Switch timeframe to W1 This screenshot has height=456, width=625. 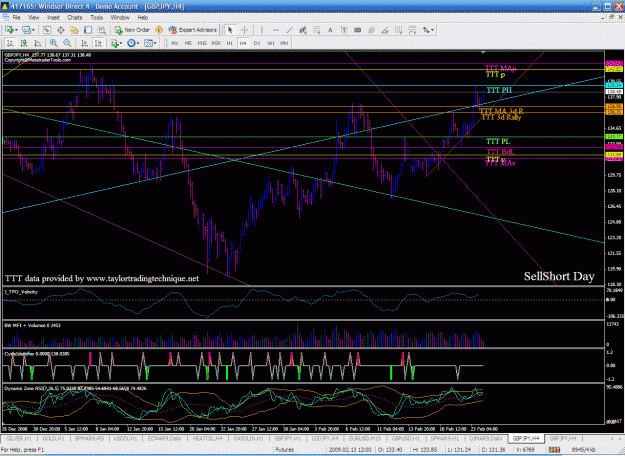point(271,43)
